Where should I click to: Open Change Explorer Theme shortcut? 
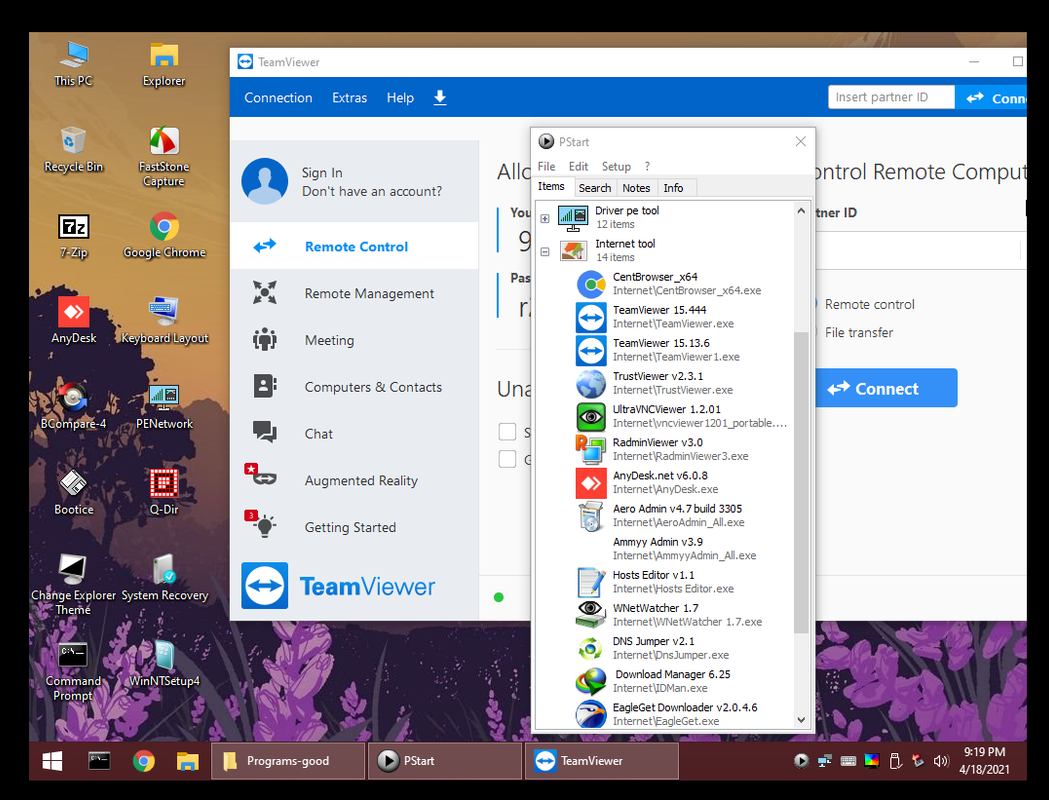[74, 585]
